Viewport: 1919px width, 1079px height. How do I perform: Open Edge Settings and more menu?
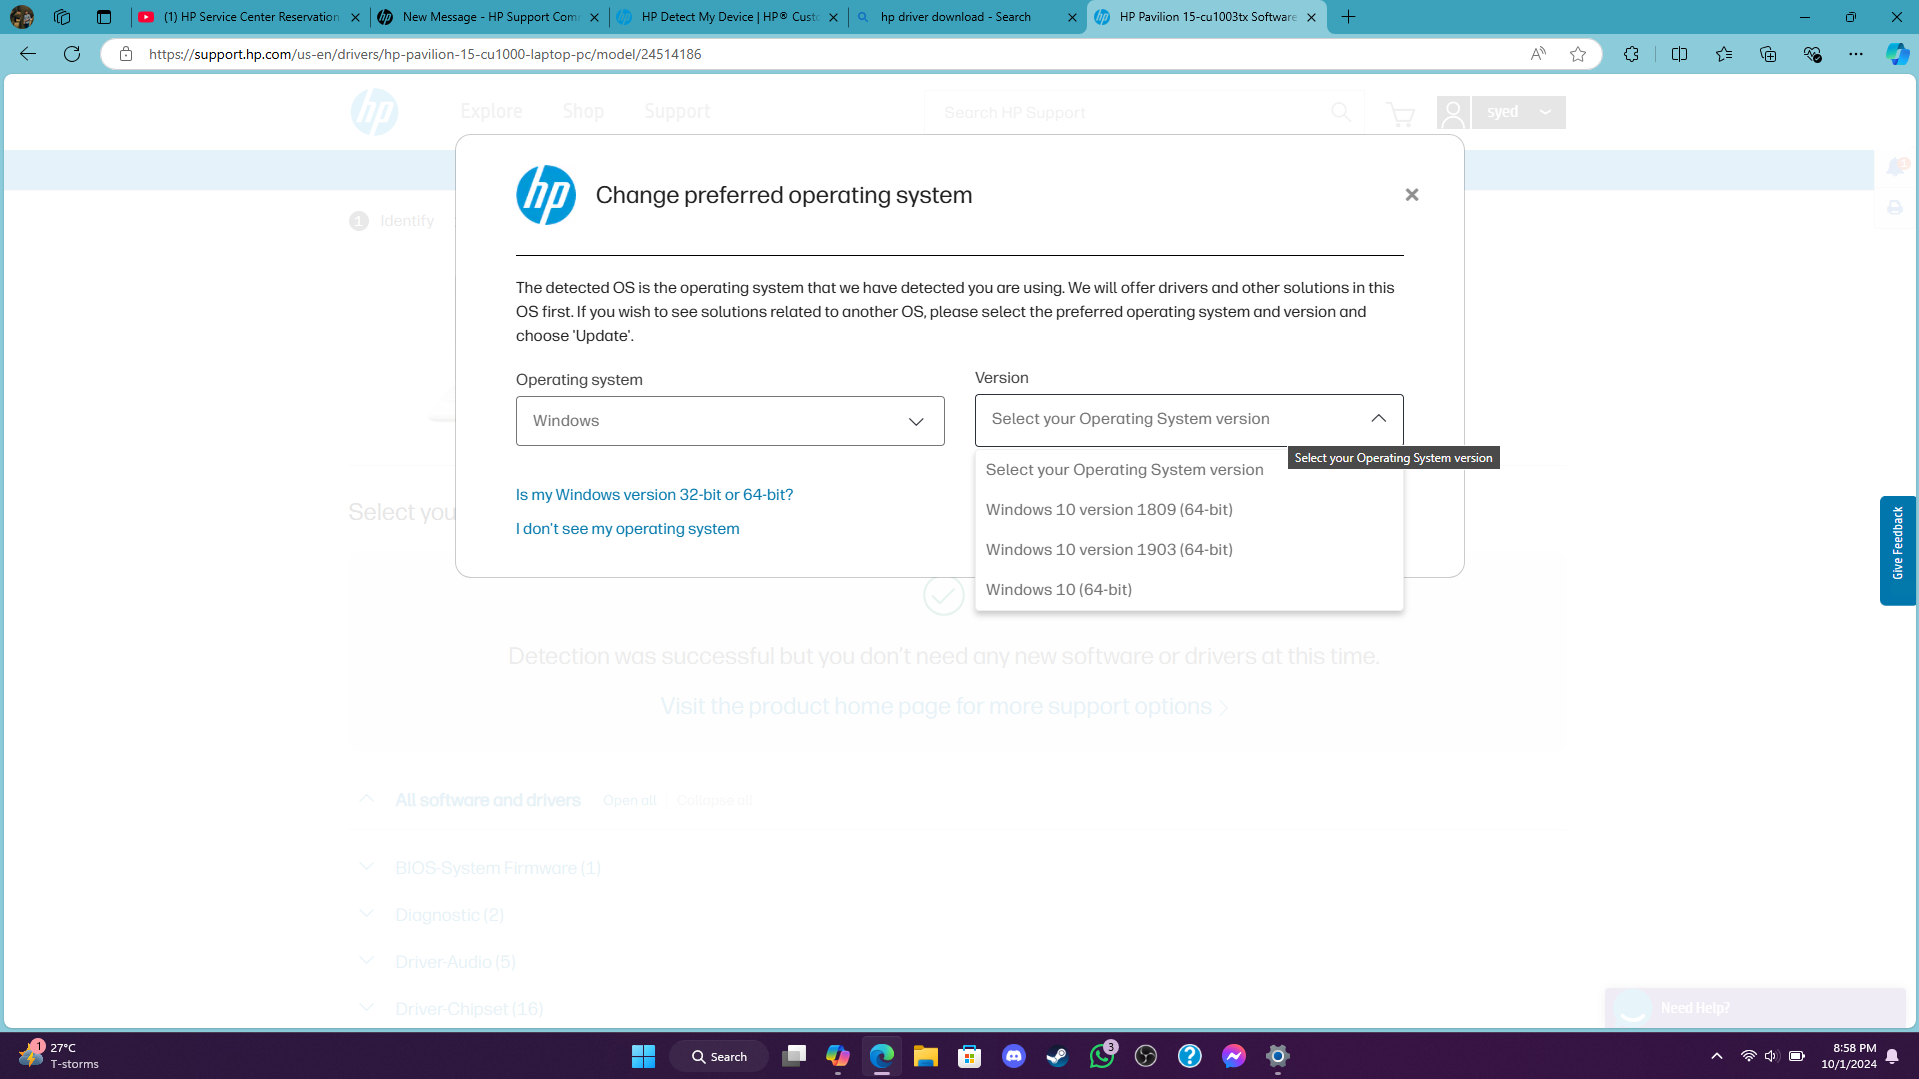pos(1856,54)
